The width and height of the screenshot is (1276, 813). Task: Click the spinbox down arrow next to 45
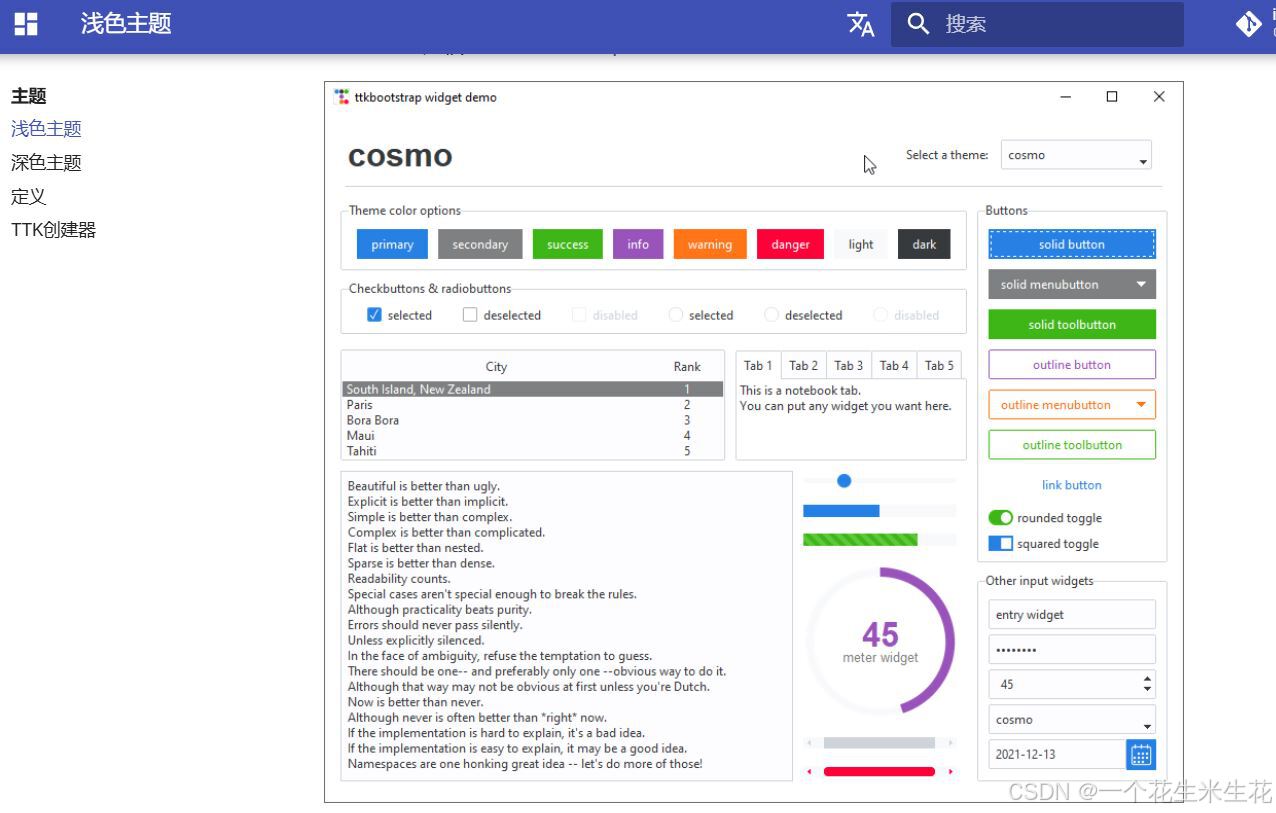[x=1147, y=690]
